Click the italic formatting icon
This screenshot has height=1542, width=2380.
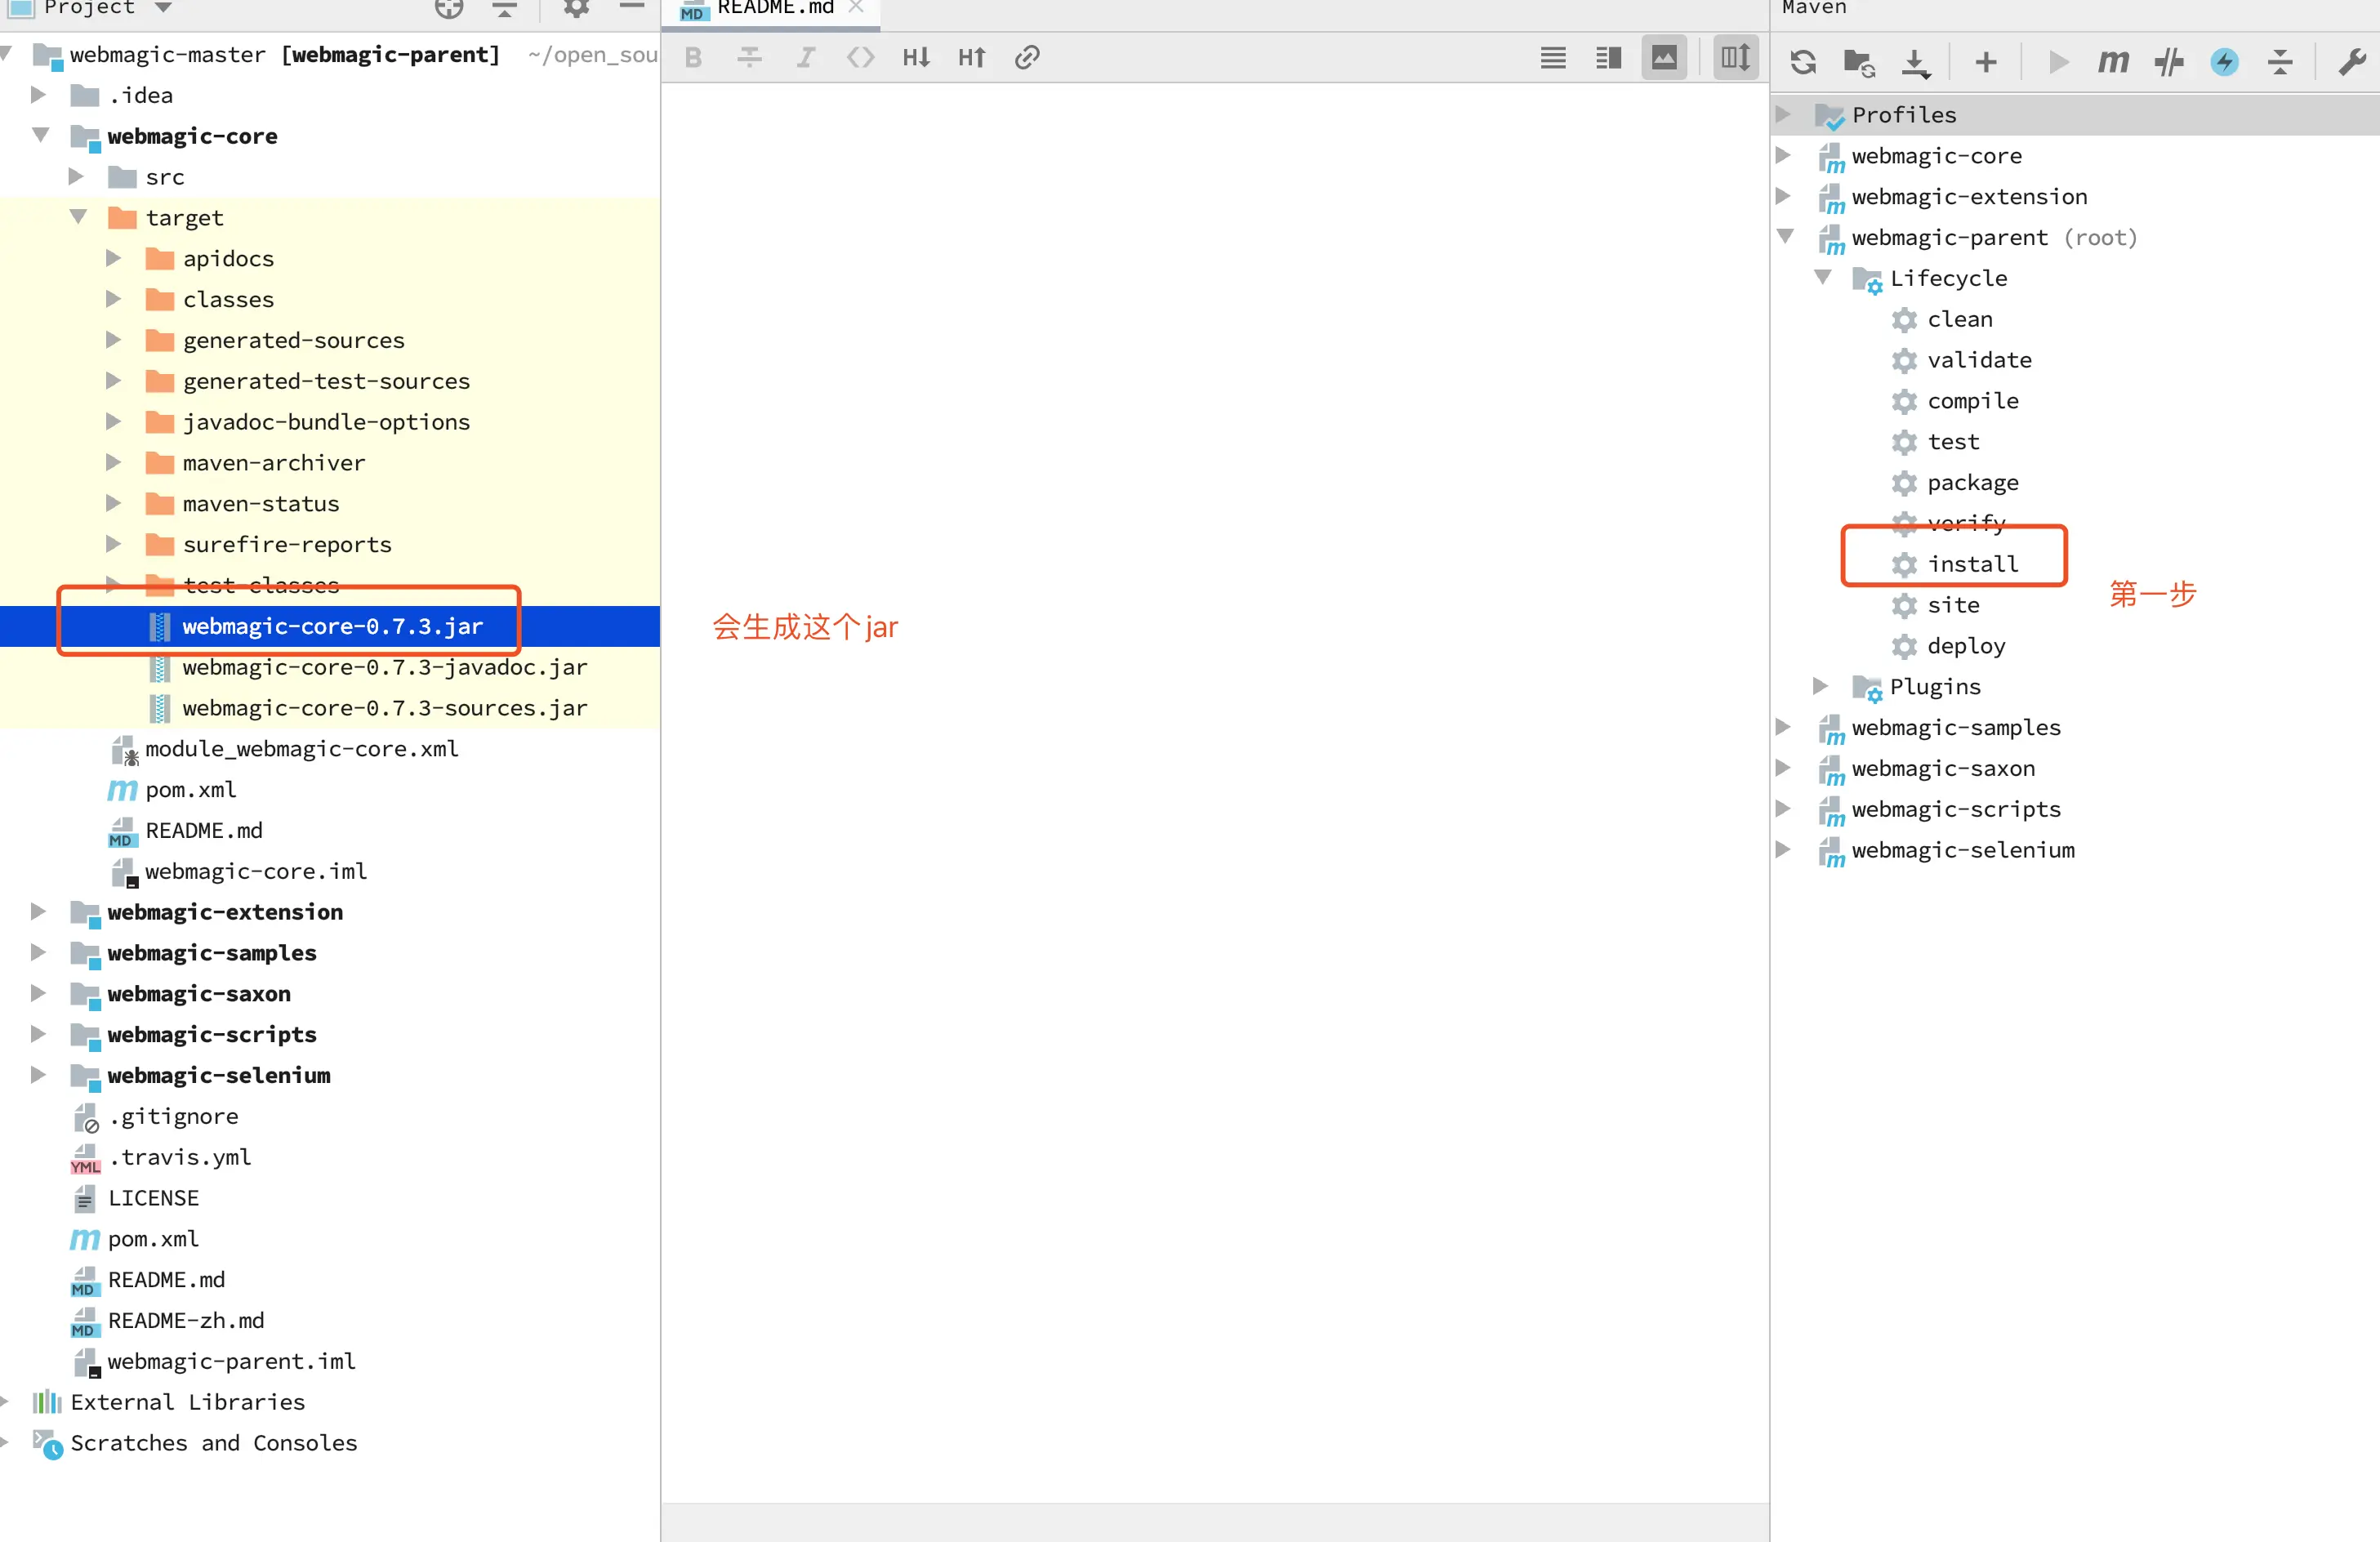coord(805,57)
